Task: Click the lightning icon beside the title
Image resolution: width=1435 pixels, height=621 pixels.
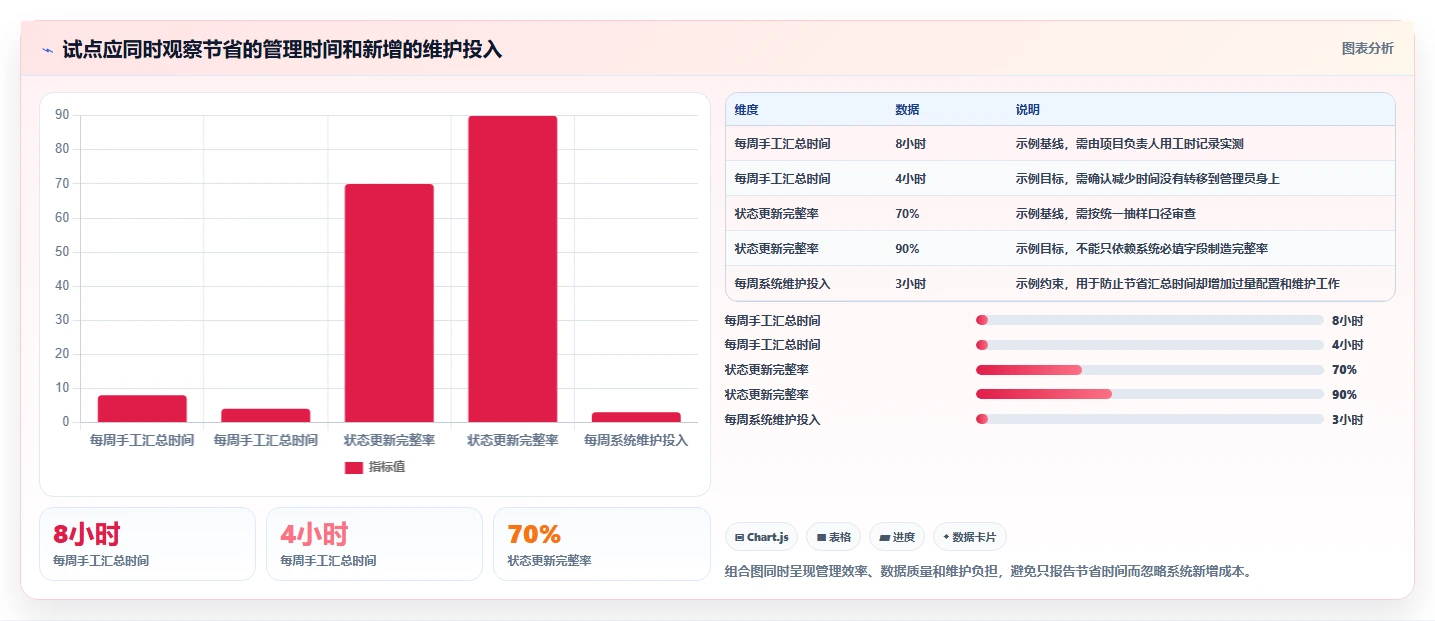Action: (47, 50)
